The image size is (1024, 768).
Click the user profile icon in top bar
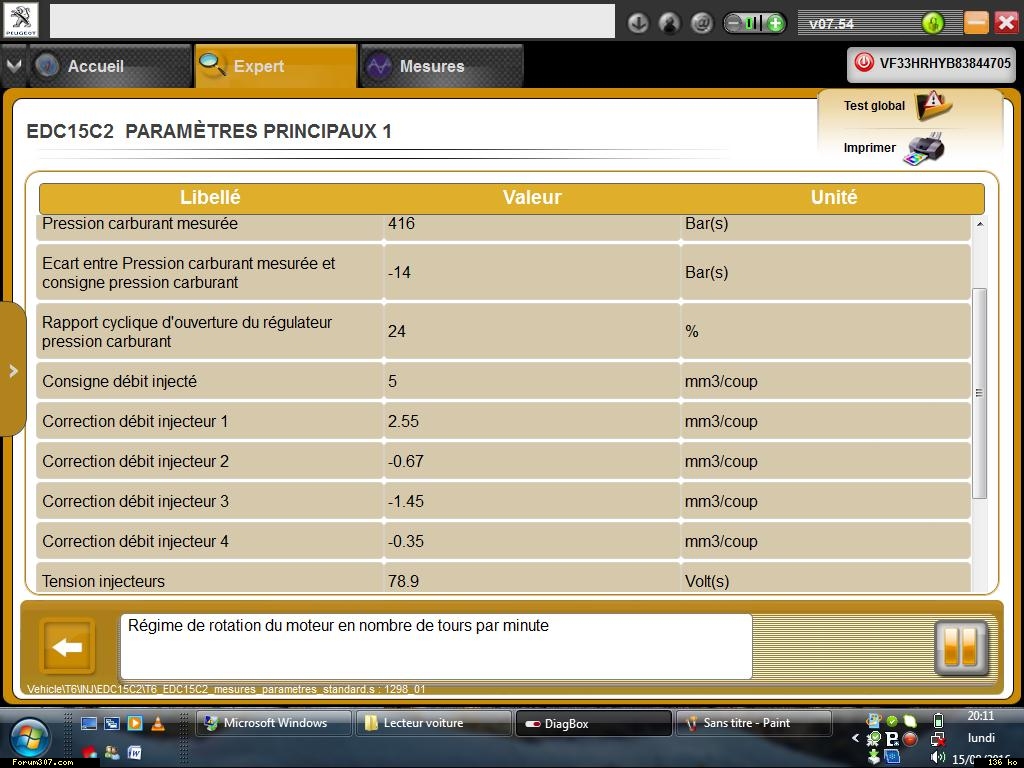[670, 22]
